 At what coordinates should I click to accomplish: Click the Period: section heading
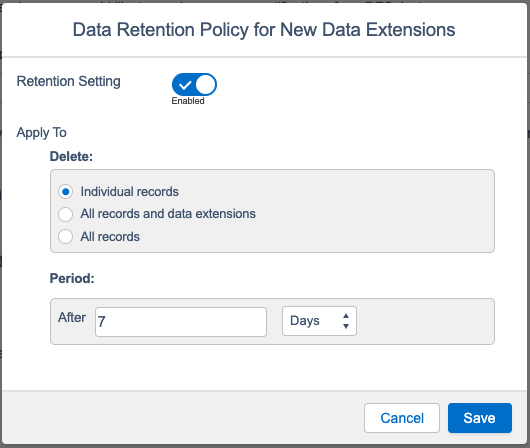pyautogui.click(x=72, y=278)
